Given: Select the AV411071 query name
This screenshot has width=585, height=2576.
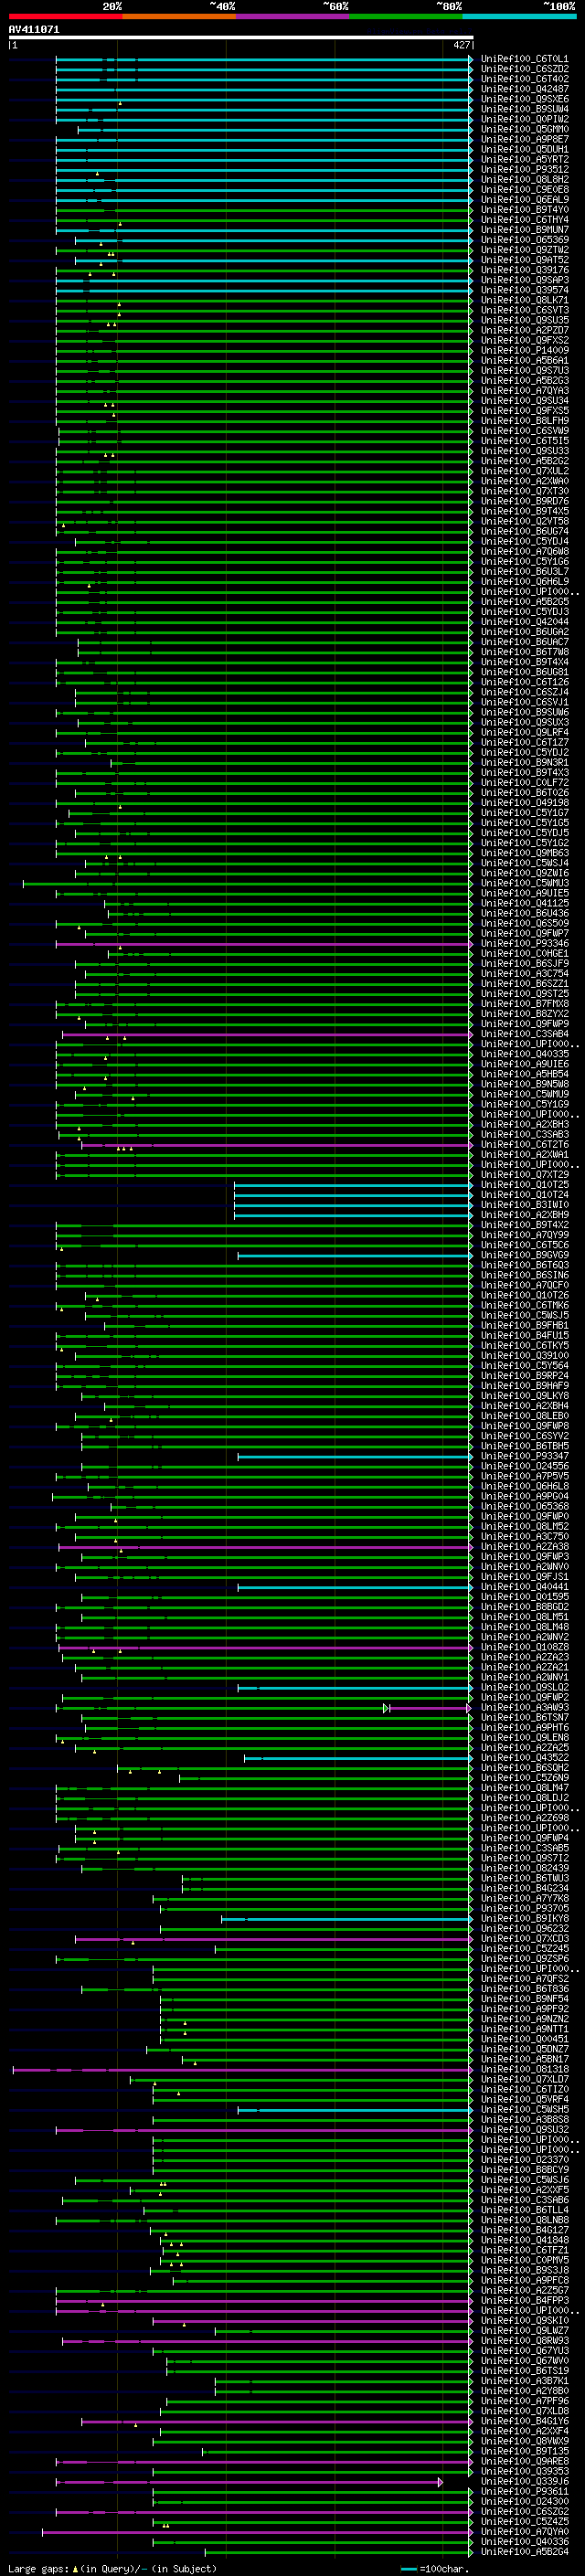Looking at the screenshot, I should (34, 30).
